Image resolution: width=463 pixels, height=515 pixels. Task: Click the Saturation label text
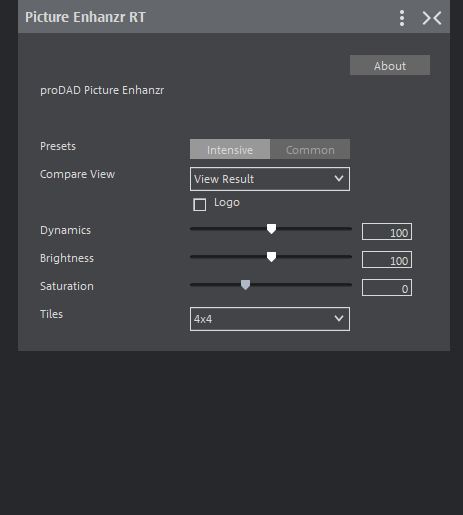click(67, 286)
